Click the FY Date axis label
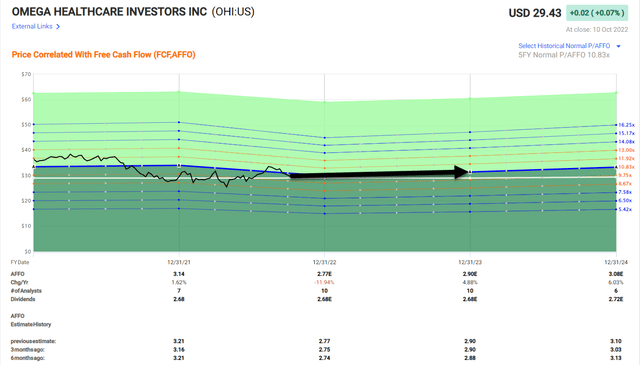 tap(20, 262)
